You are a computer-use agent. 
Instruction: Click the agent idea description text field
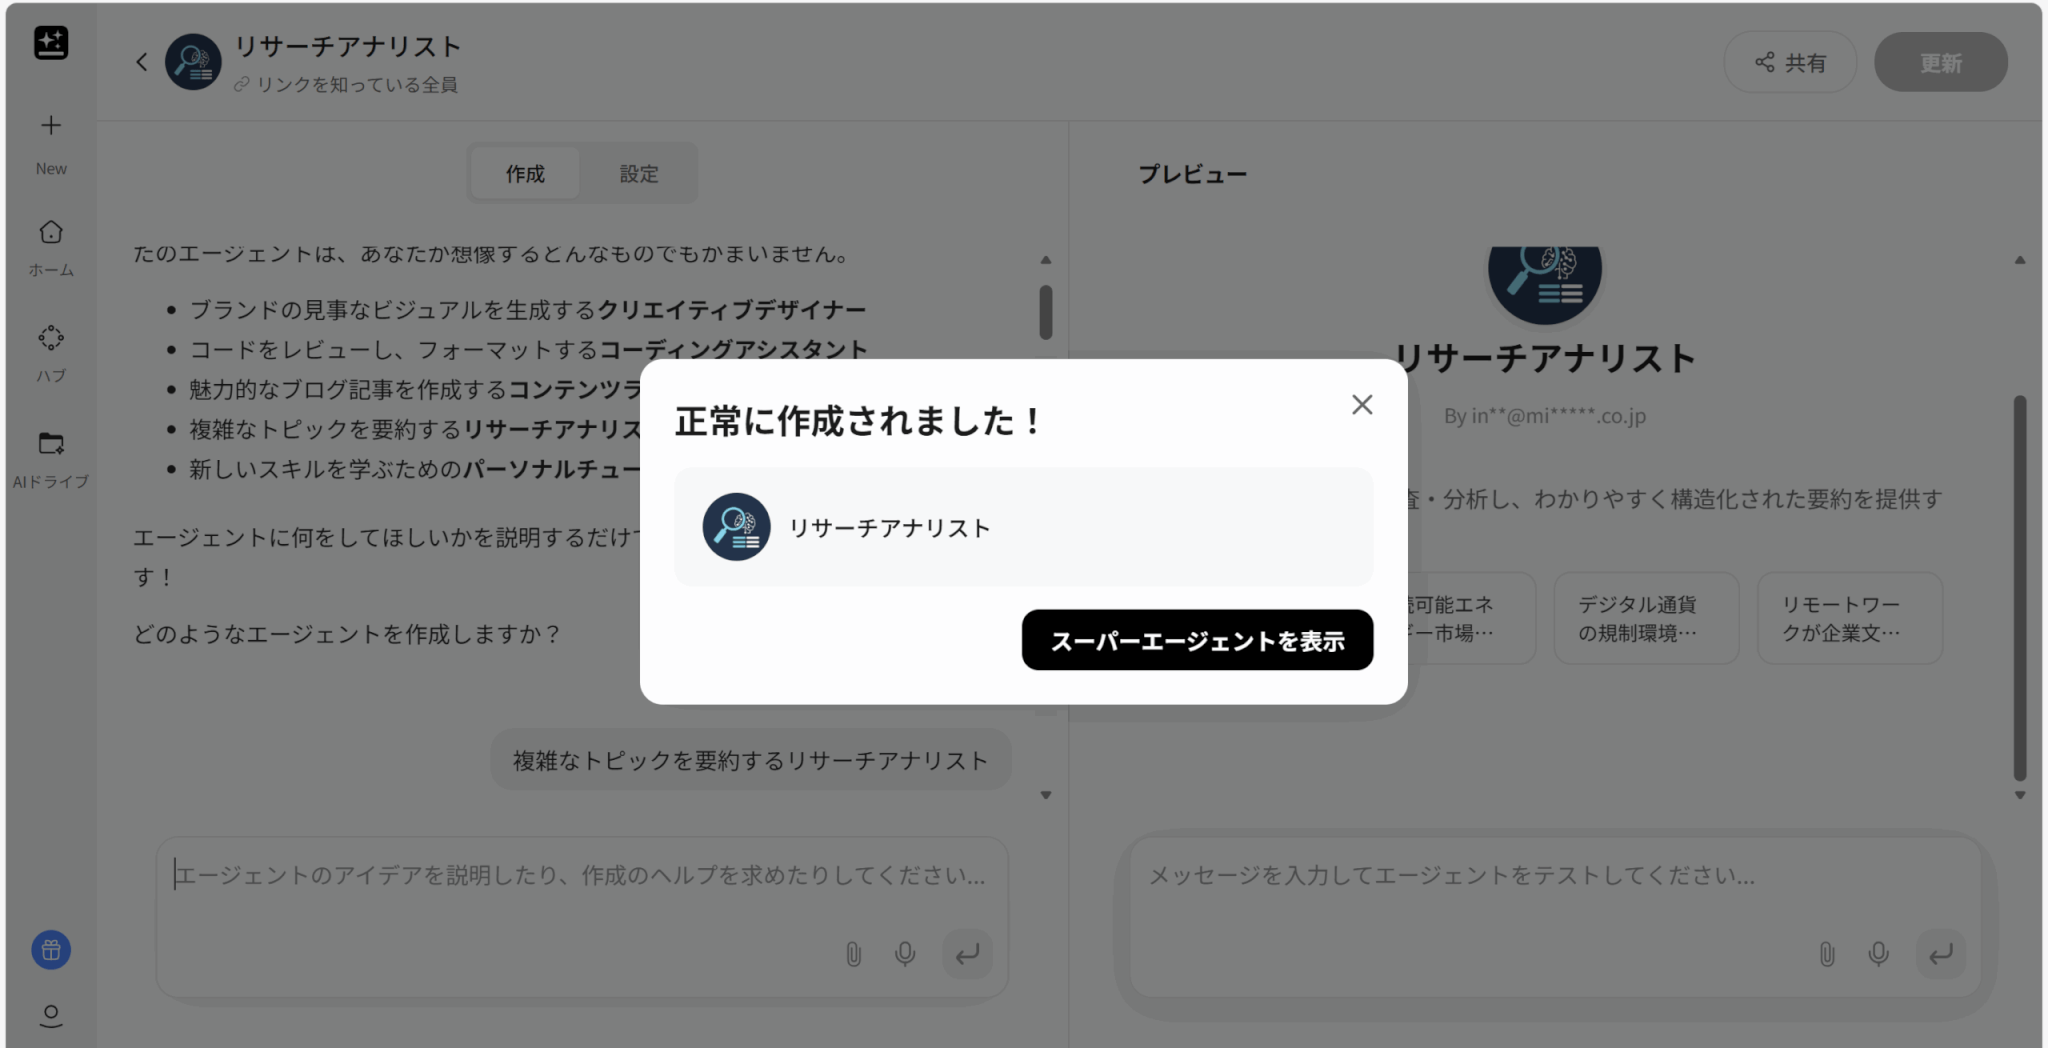(580, 876)
